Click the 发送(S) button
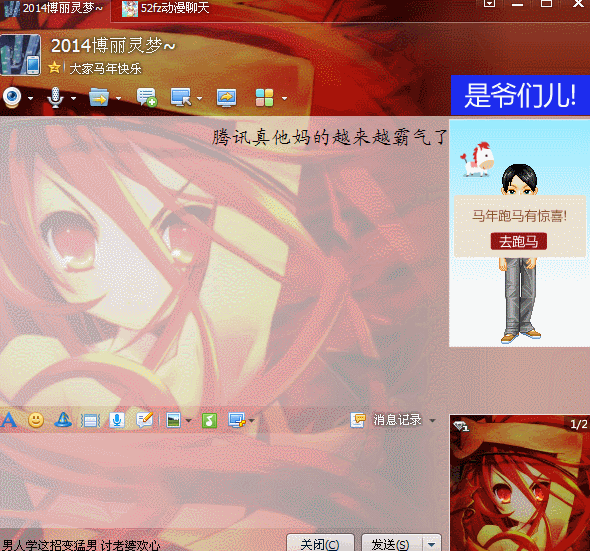 [x=390, y=543]
